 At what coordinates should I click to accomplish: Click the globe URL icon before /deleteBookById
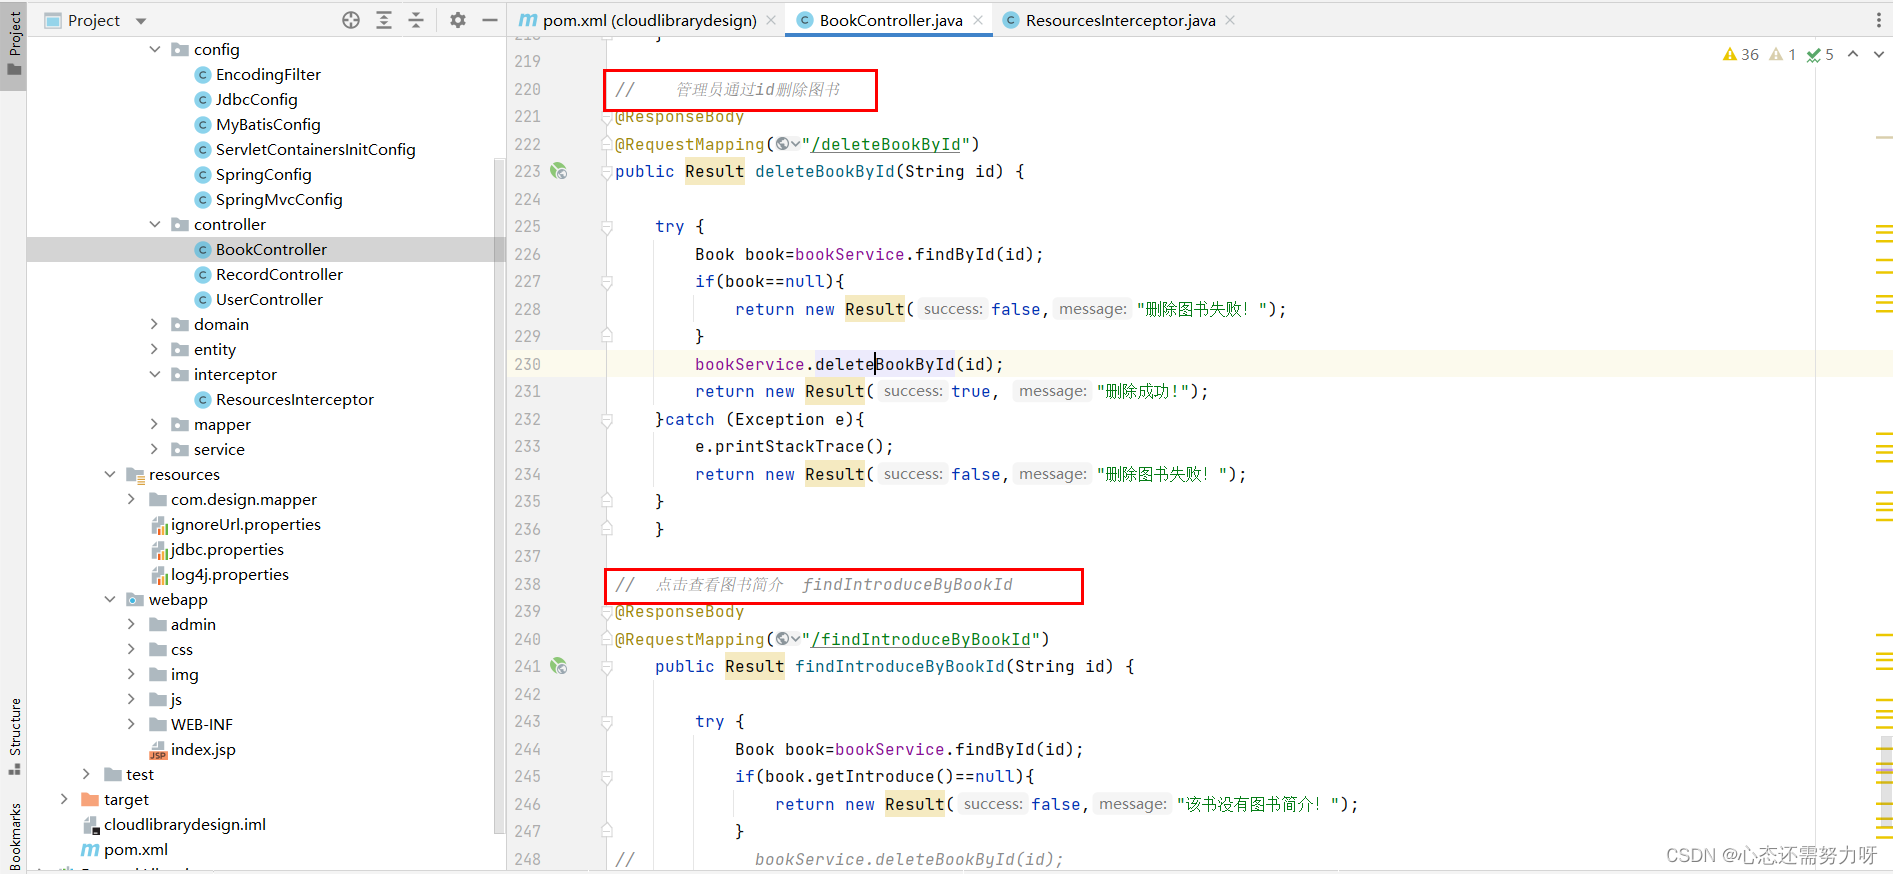(788, 145)
